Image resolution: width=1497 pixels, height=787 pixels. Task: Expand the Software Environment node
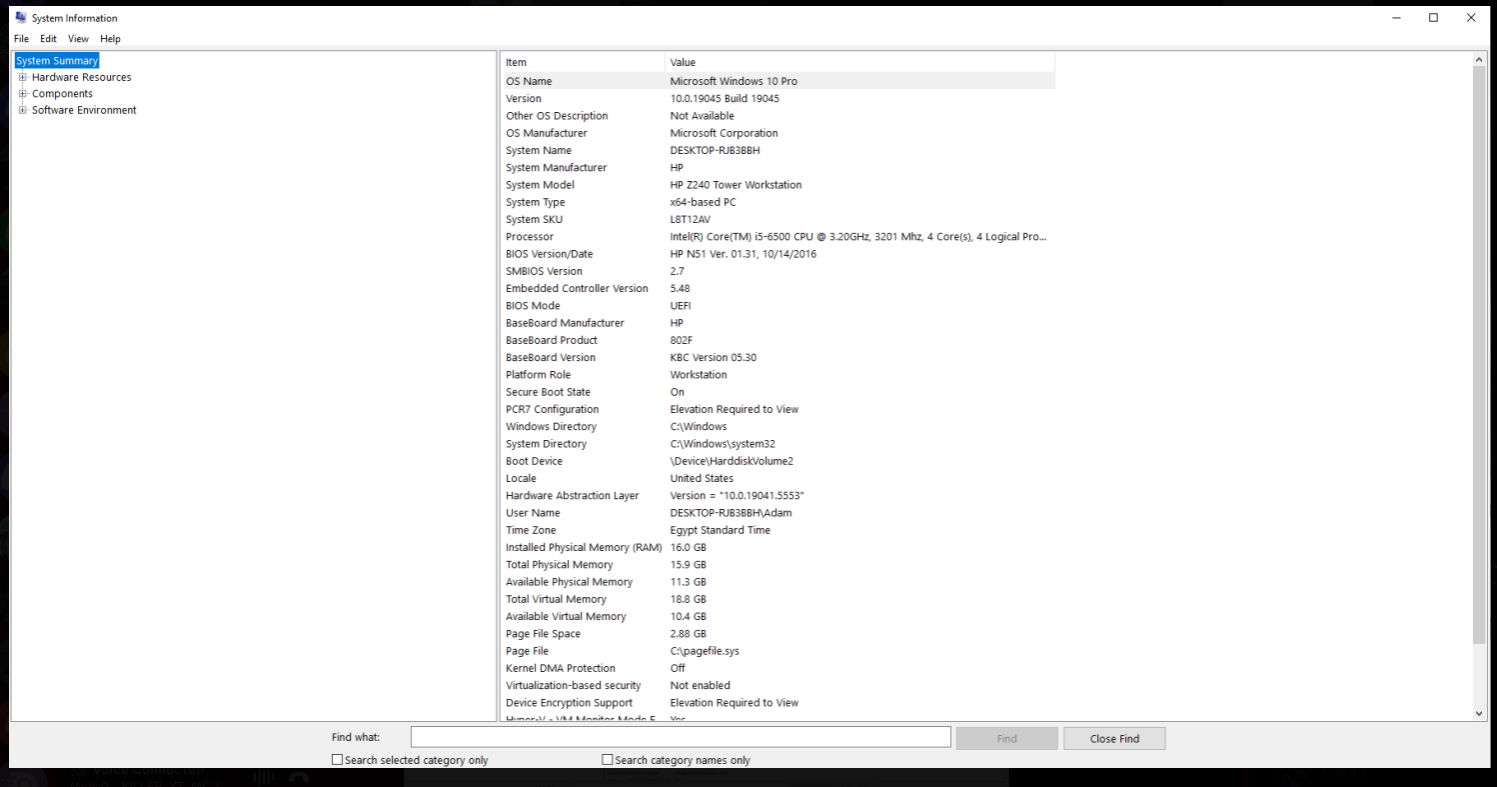23,110
